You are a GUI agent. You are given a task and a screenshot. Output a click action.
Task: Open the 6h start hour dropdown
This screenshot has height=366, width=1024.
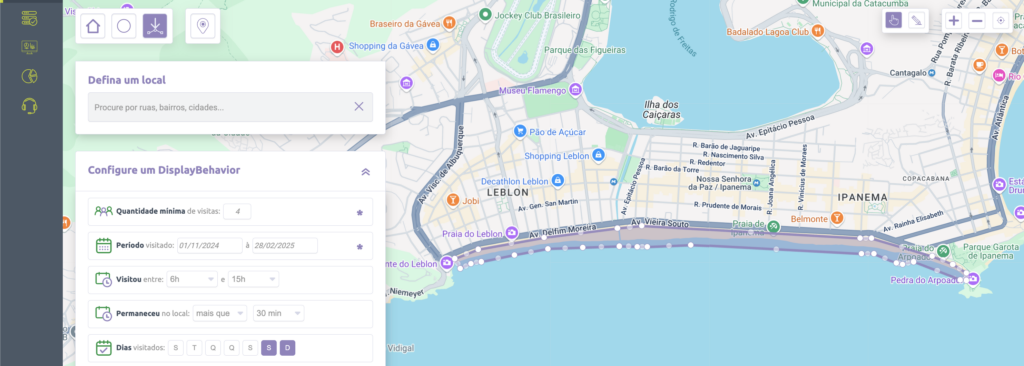192,279
